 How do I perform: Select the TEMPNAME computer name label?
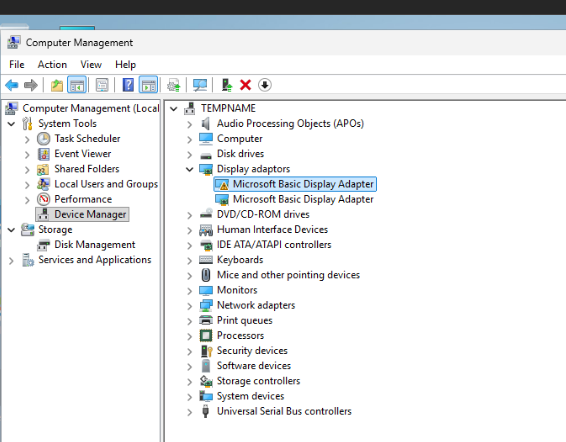coord(228,108)
